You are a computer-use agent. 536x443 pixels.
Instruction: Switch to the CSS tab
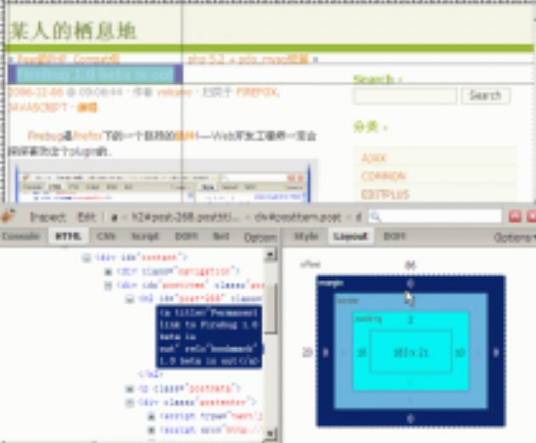[106, 236]
